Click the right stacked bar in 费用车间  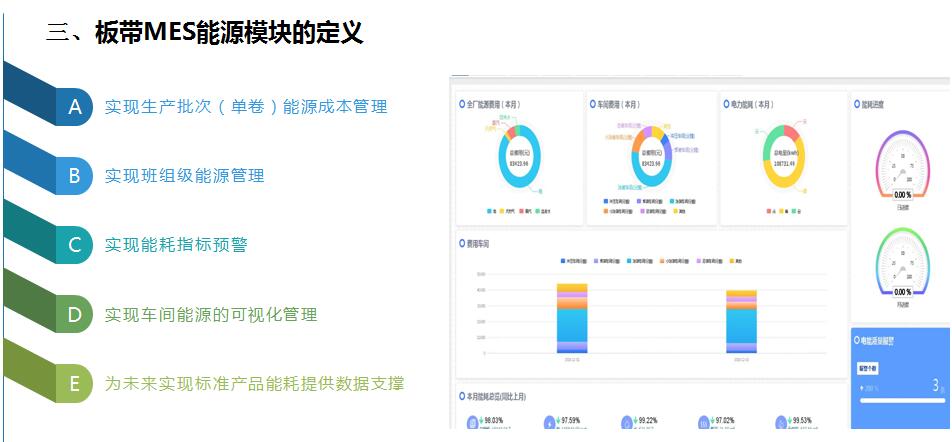point(742,321)
